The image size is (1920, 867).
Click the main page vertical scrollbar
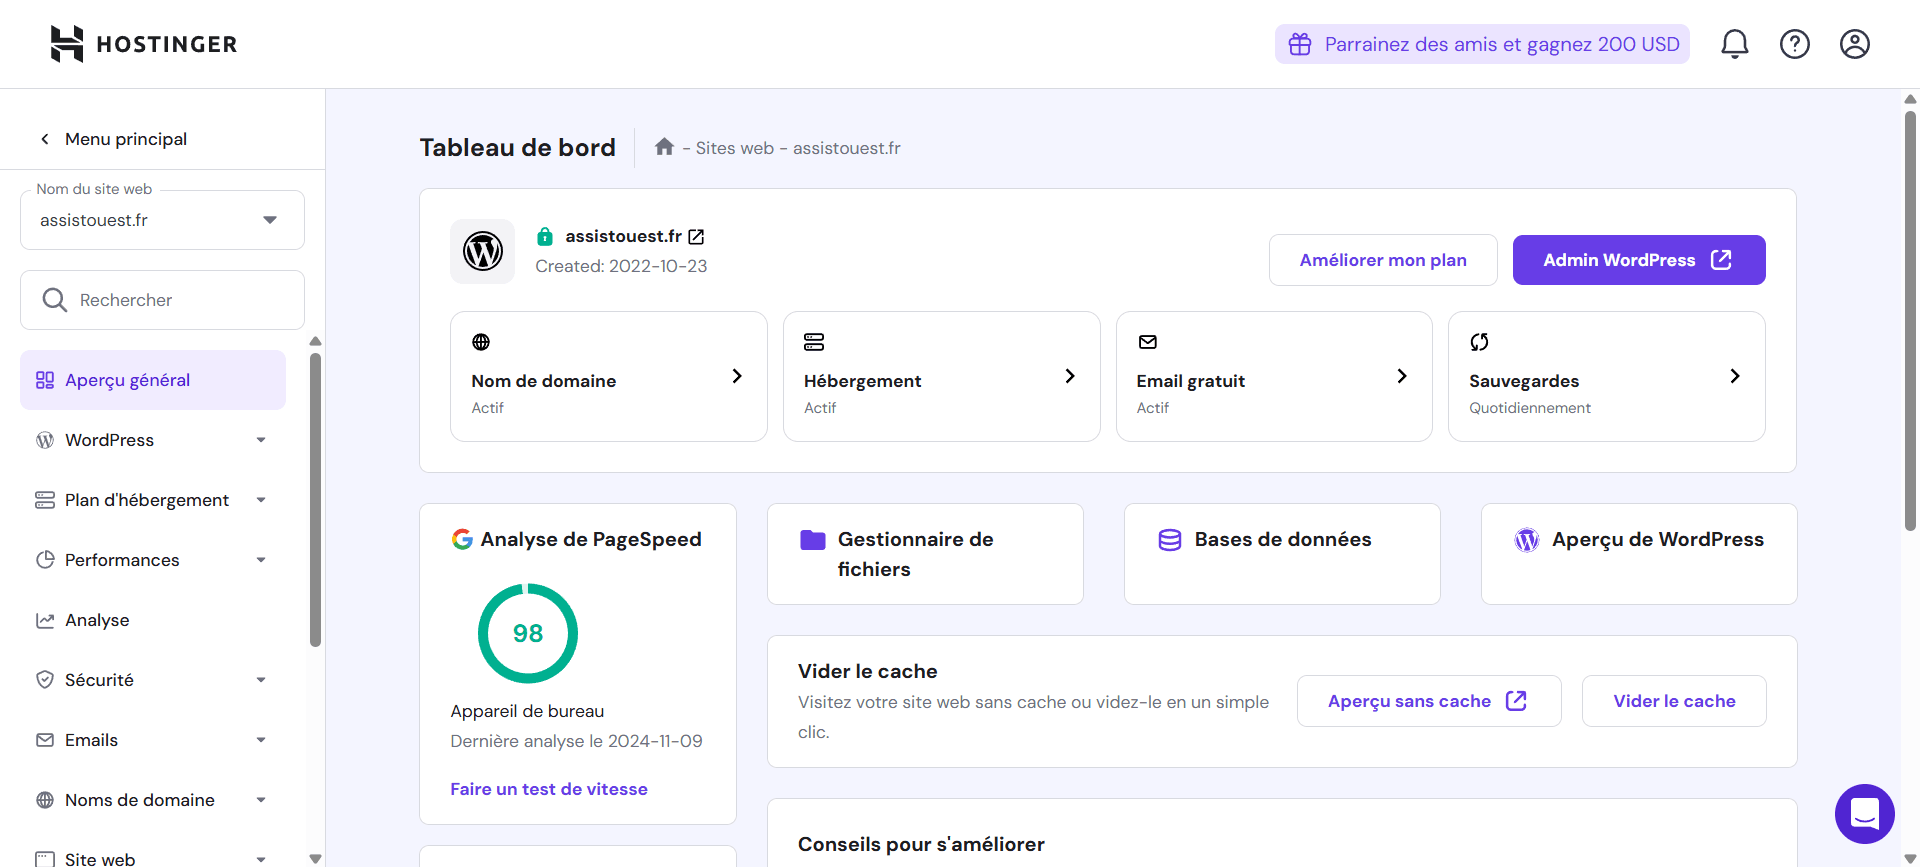(x=1910, y=320)
